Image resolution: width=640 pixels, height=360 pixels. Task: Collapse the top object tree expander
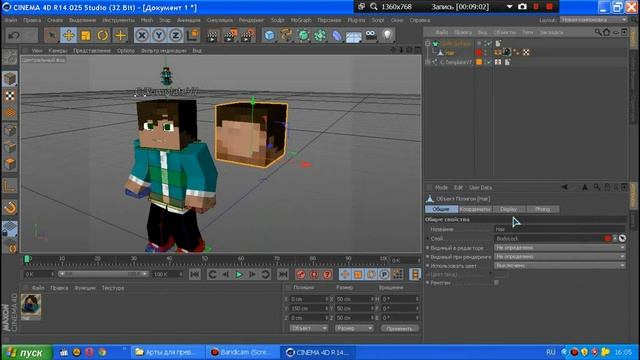pyautogui.click(x=428, y=43)
